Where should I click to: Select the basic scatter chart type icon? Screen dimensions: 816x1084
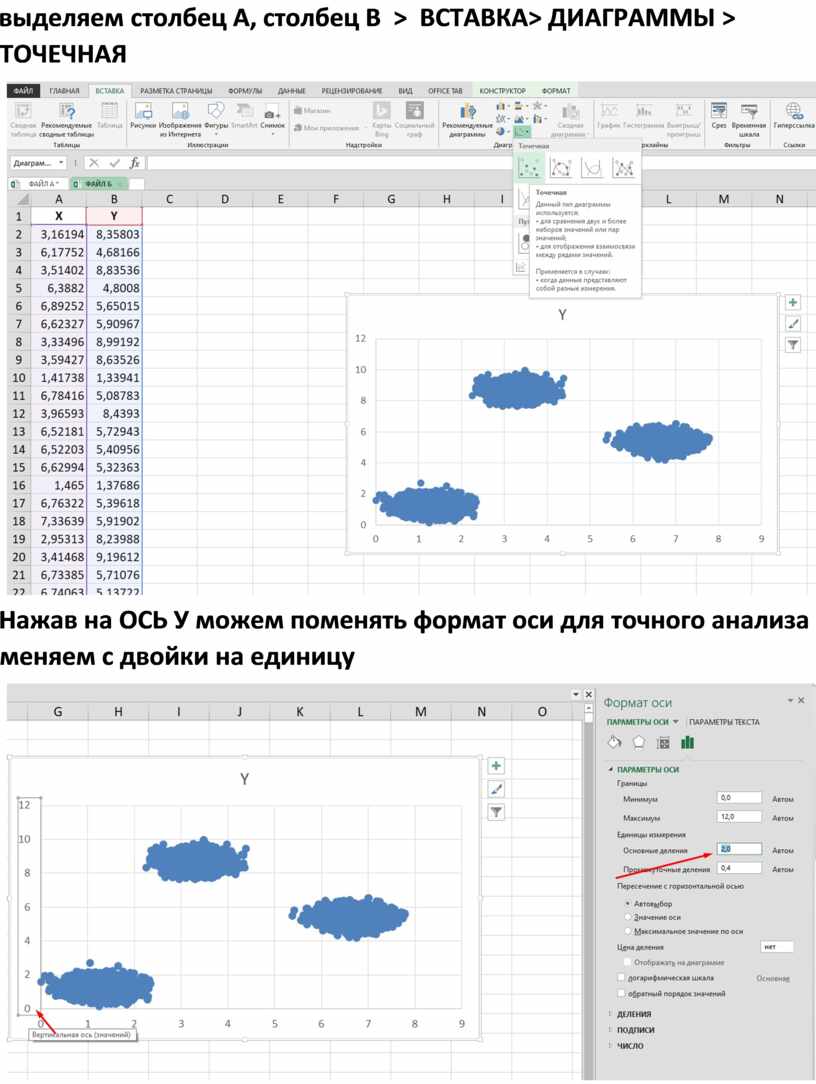point(529,167)
